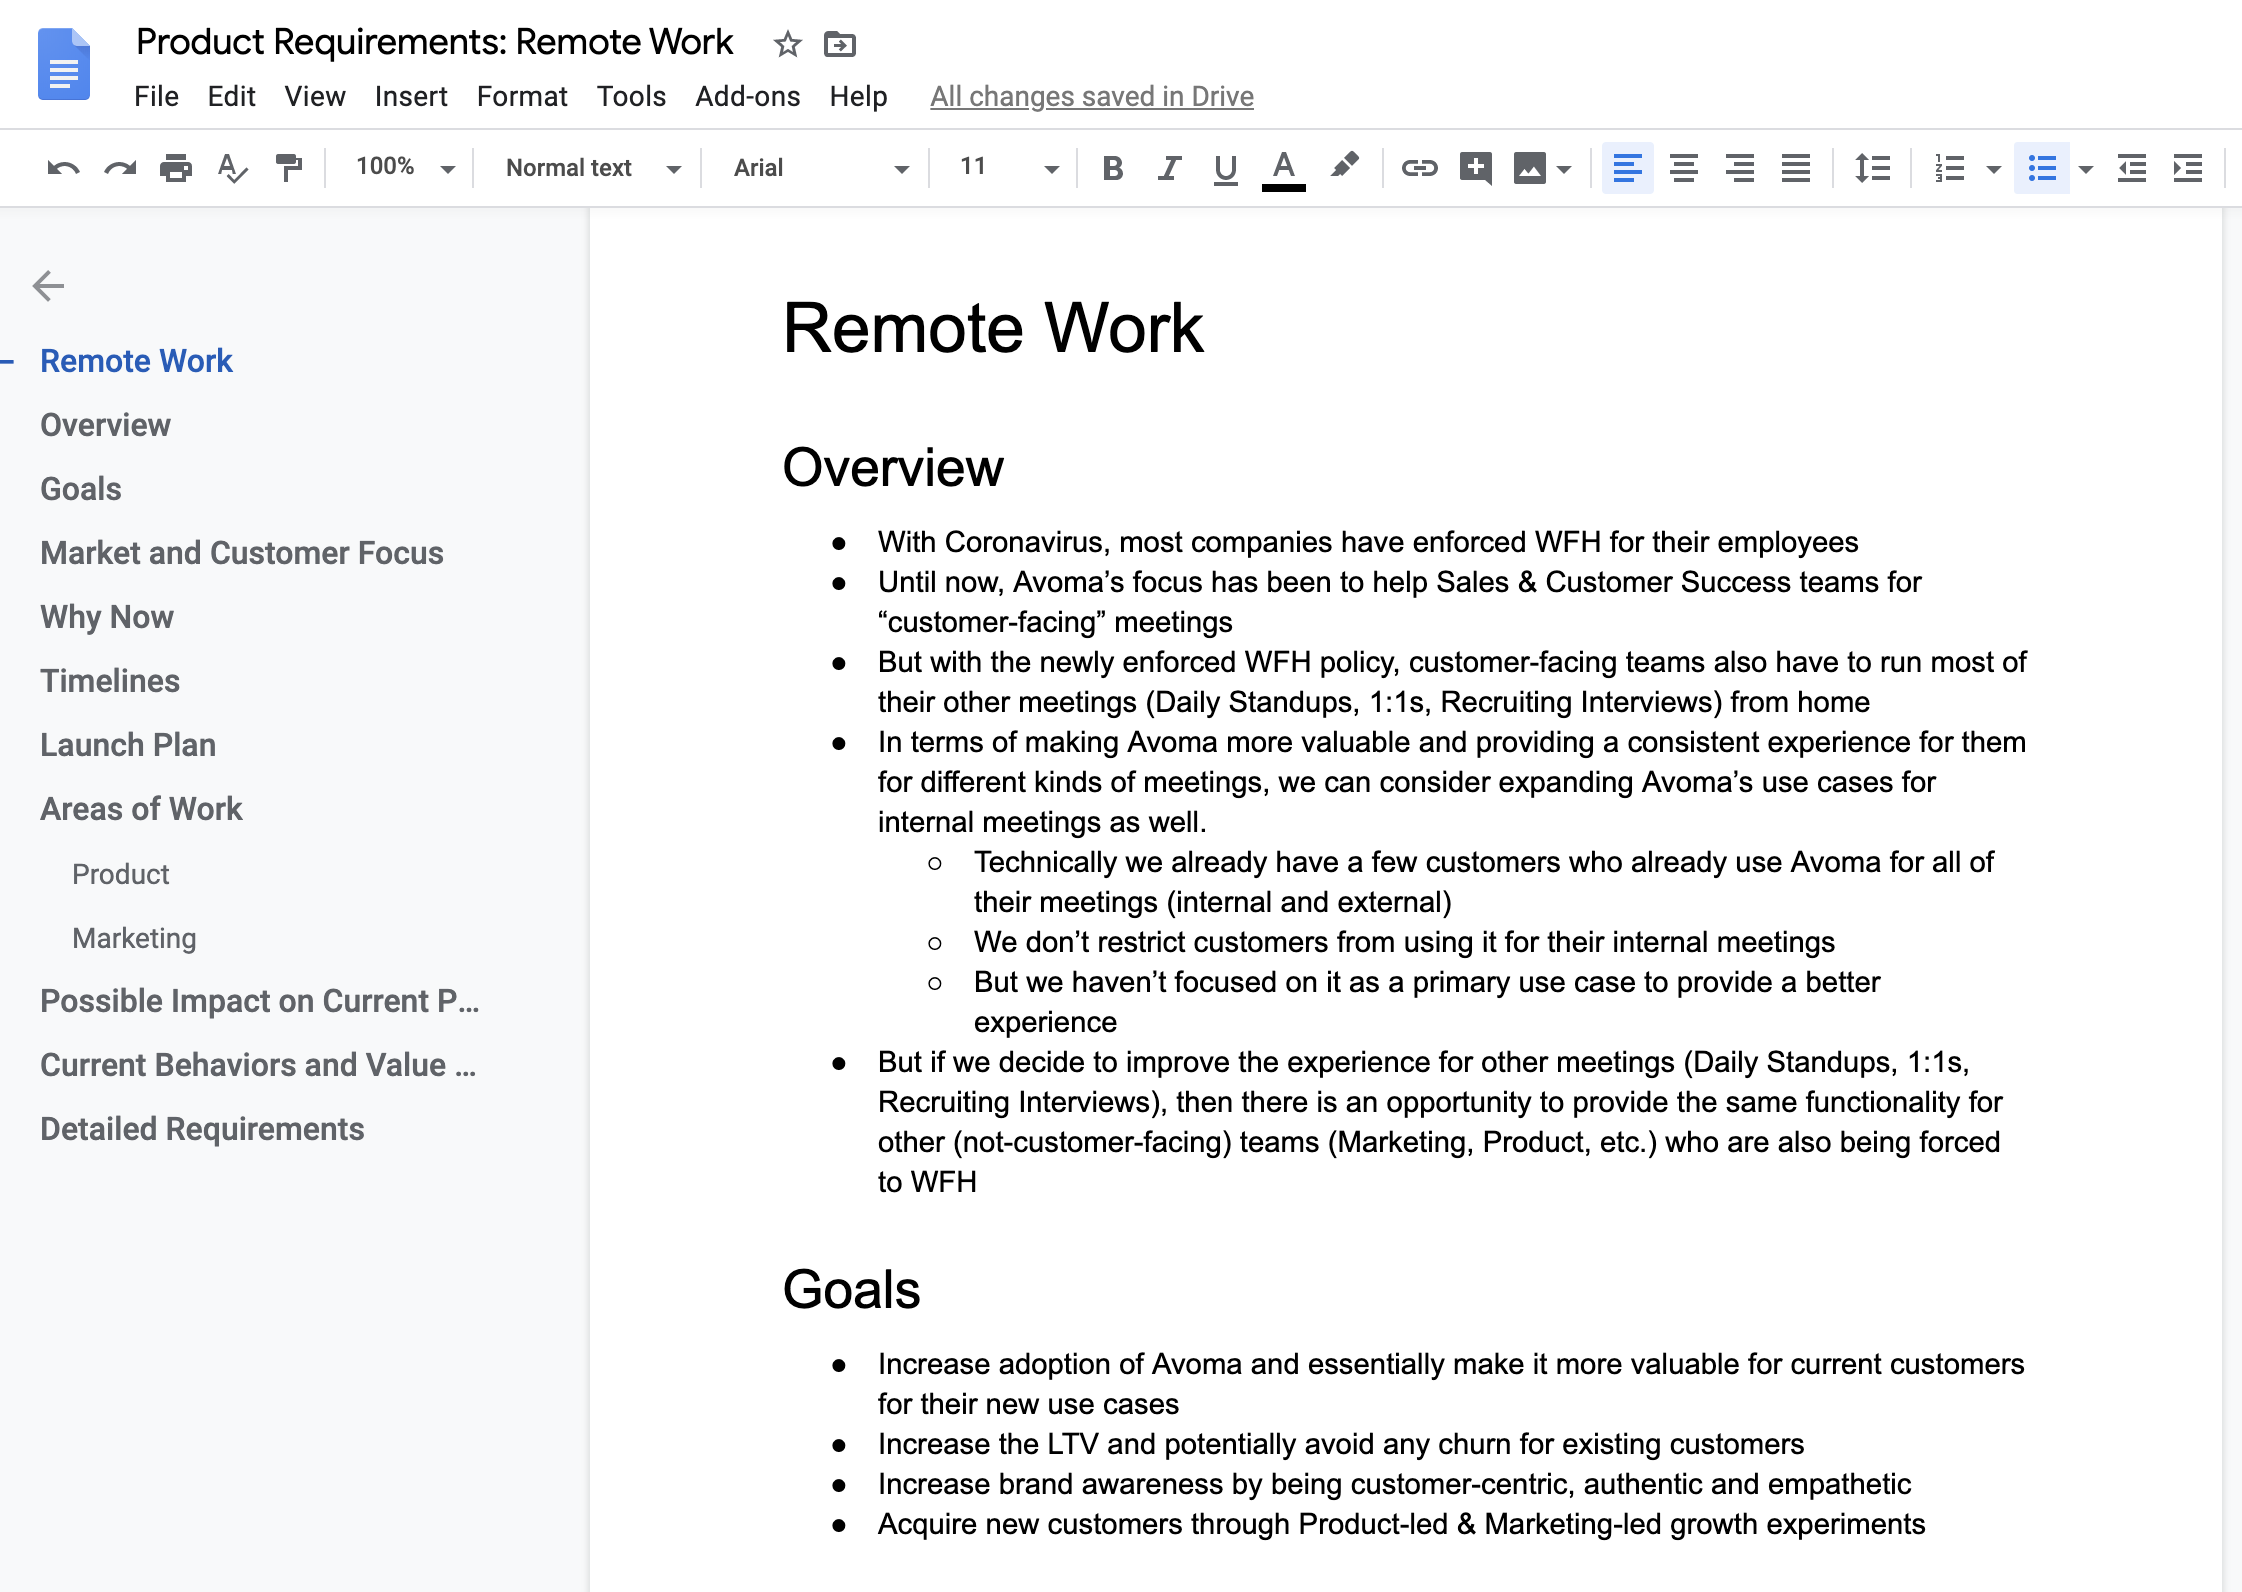The height and width of the screenshot is (1592, 2242).
Task: Open bulleted list style dropdown arrow
Action: coord(2085,169)
